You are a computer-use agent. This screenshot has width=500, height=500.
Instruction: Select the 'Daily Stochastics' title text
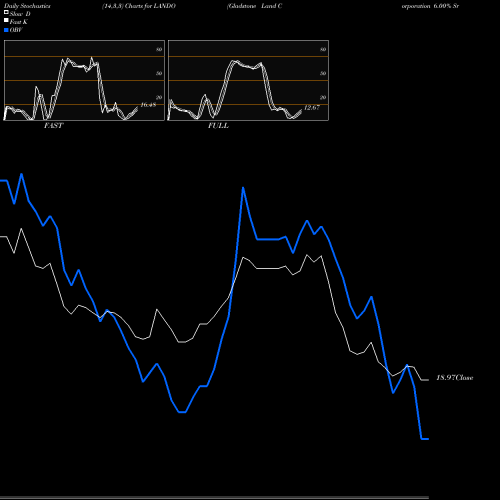[x=27, y=6]
